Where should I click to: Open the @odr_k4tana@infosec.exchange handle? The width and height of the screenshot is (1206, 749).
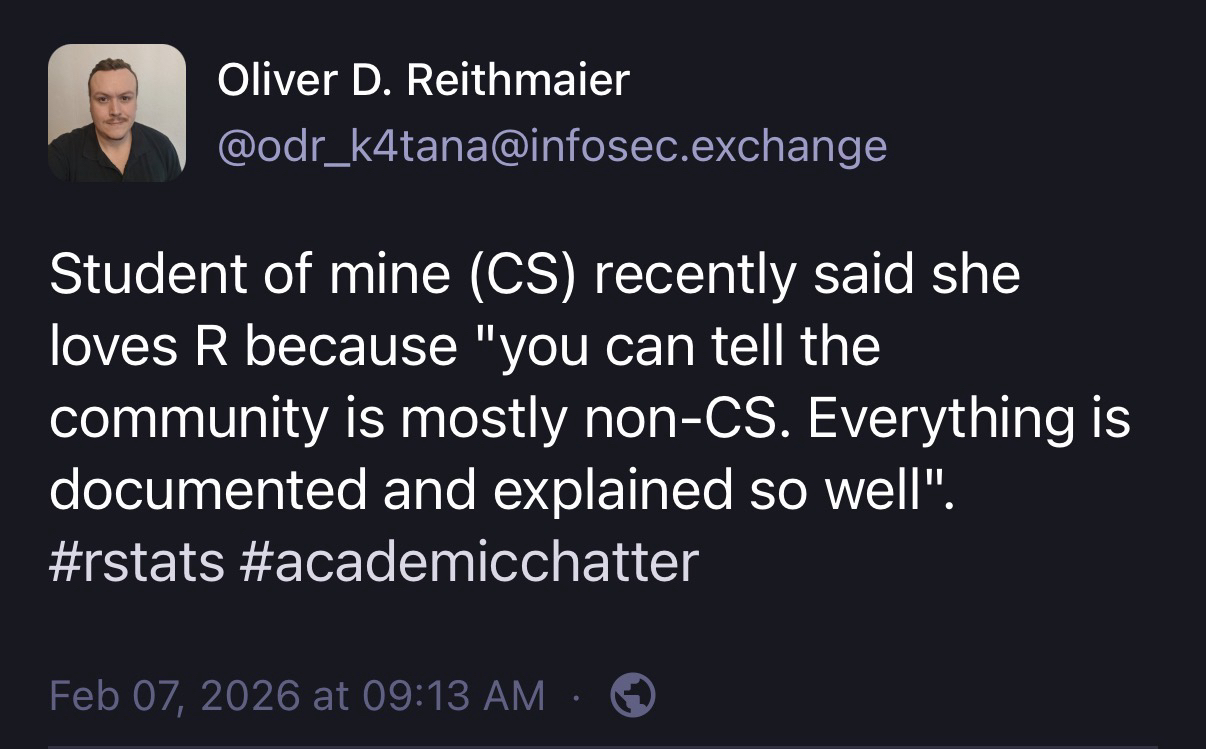551,146
